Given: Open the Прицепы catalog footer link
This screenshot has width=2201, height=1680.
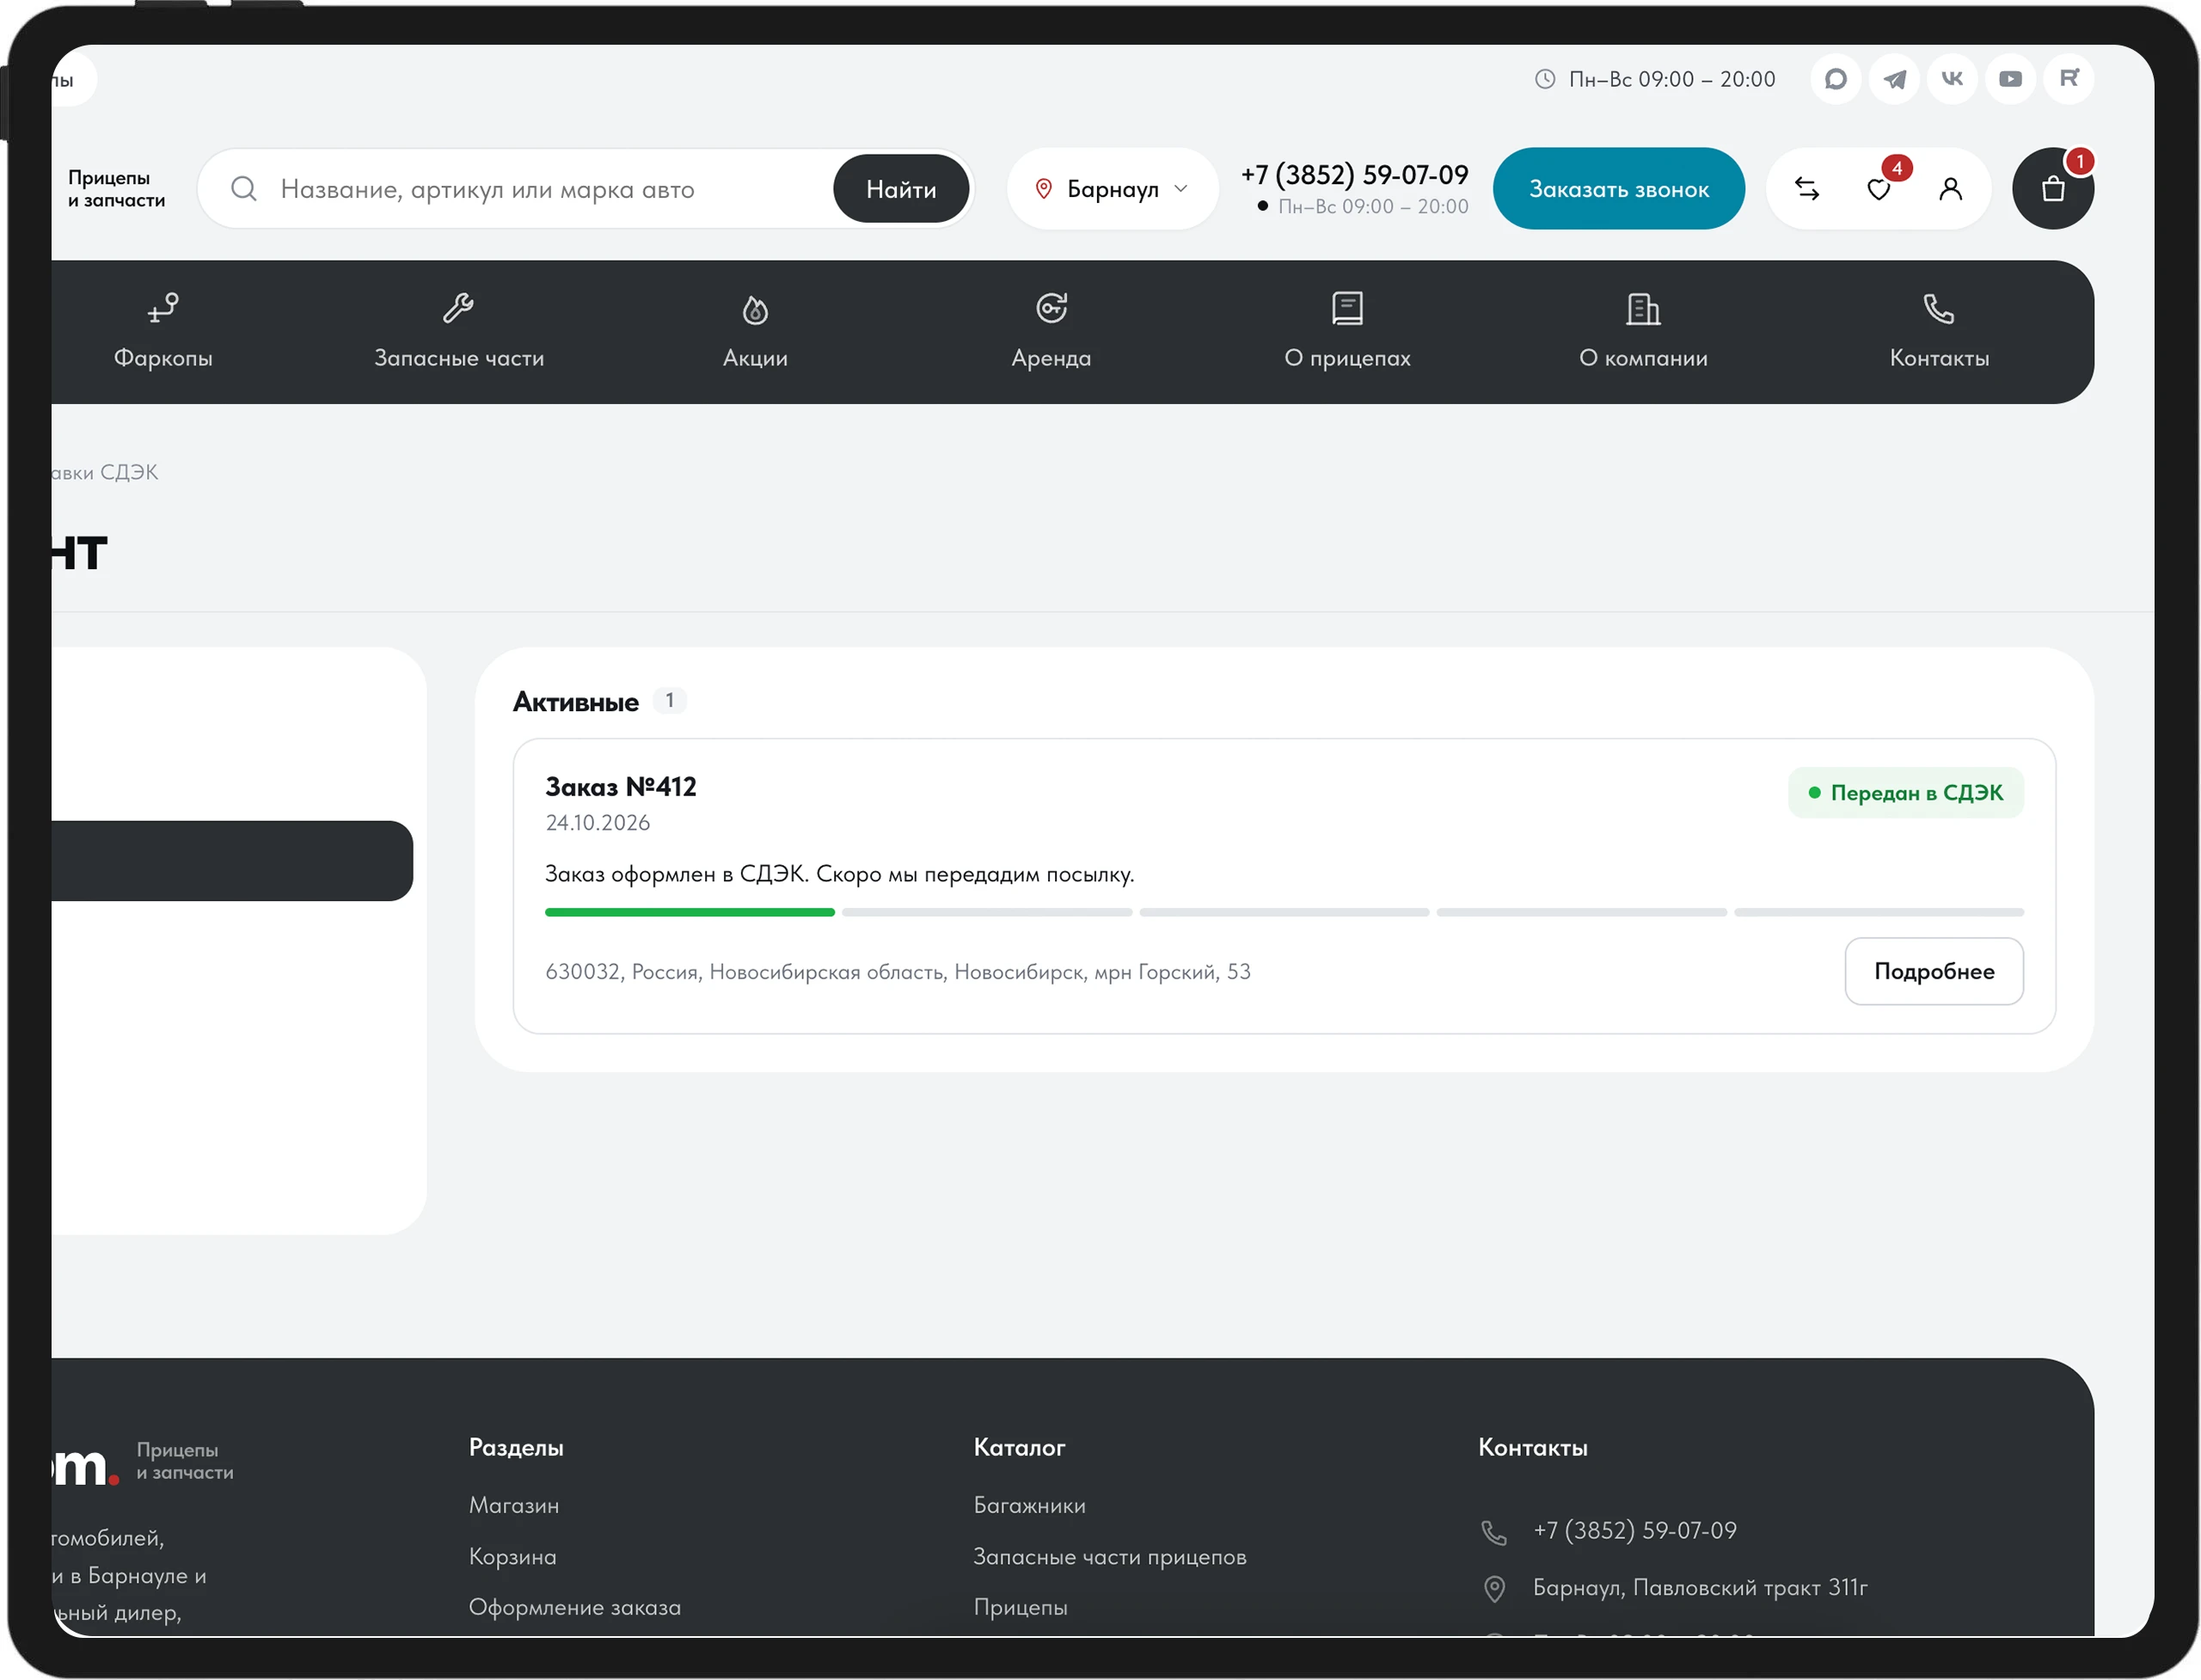Looking at the screenshot, I should point(1021,1607).
